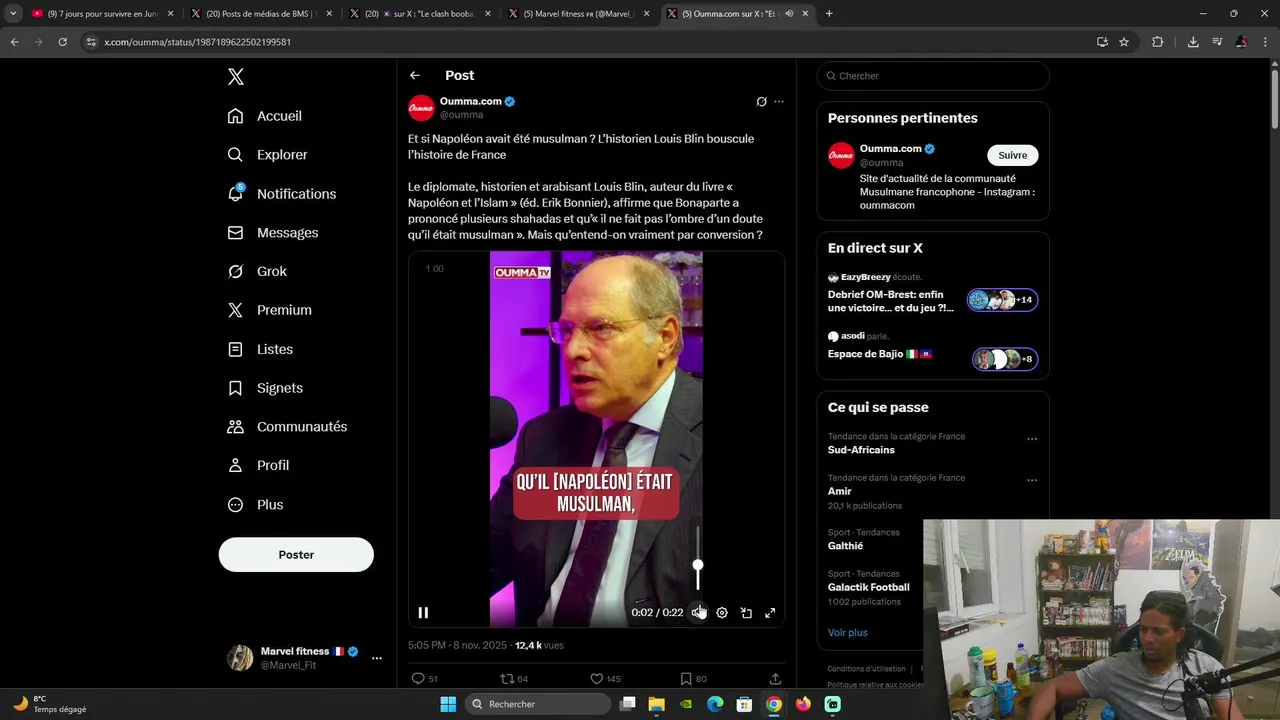Like the post with 145 likes

click(605, 678)
